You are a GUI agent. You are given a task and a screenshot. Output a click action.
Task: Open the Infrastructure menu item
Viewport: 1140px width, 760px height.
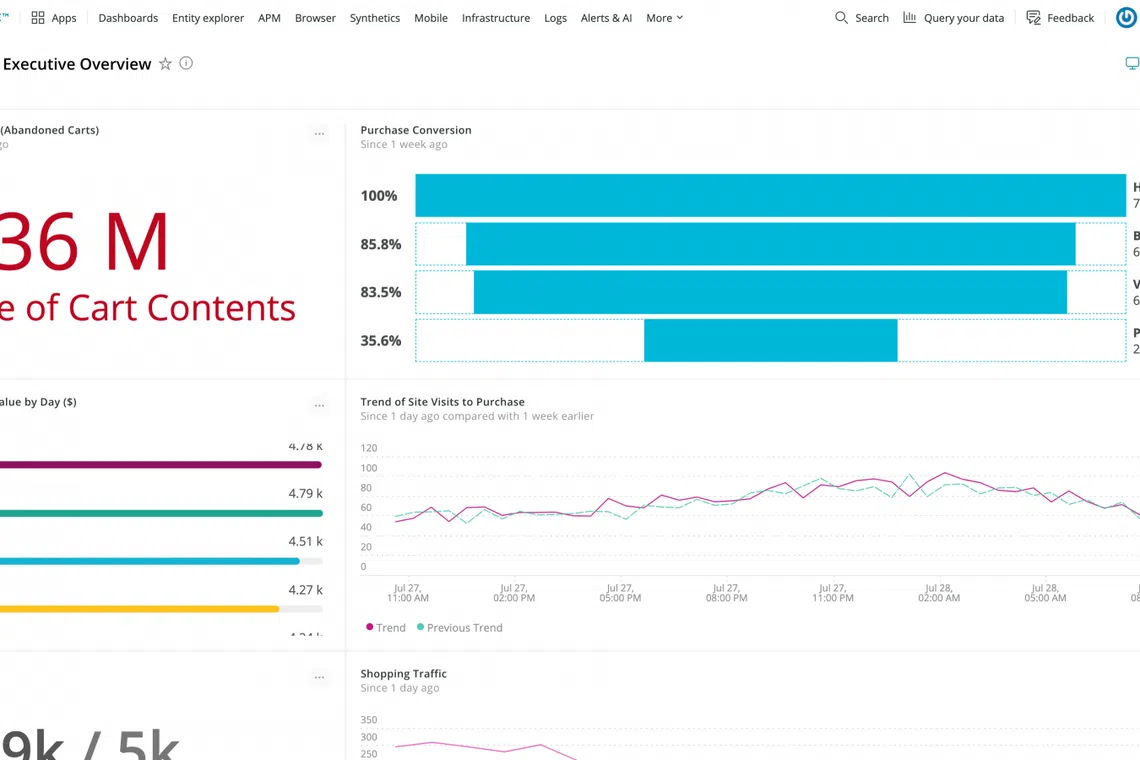[495, 18]
